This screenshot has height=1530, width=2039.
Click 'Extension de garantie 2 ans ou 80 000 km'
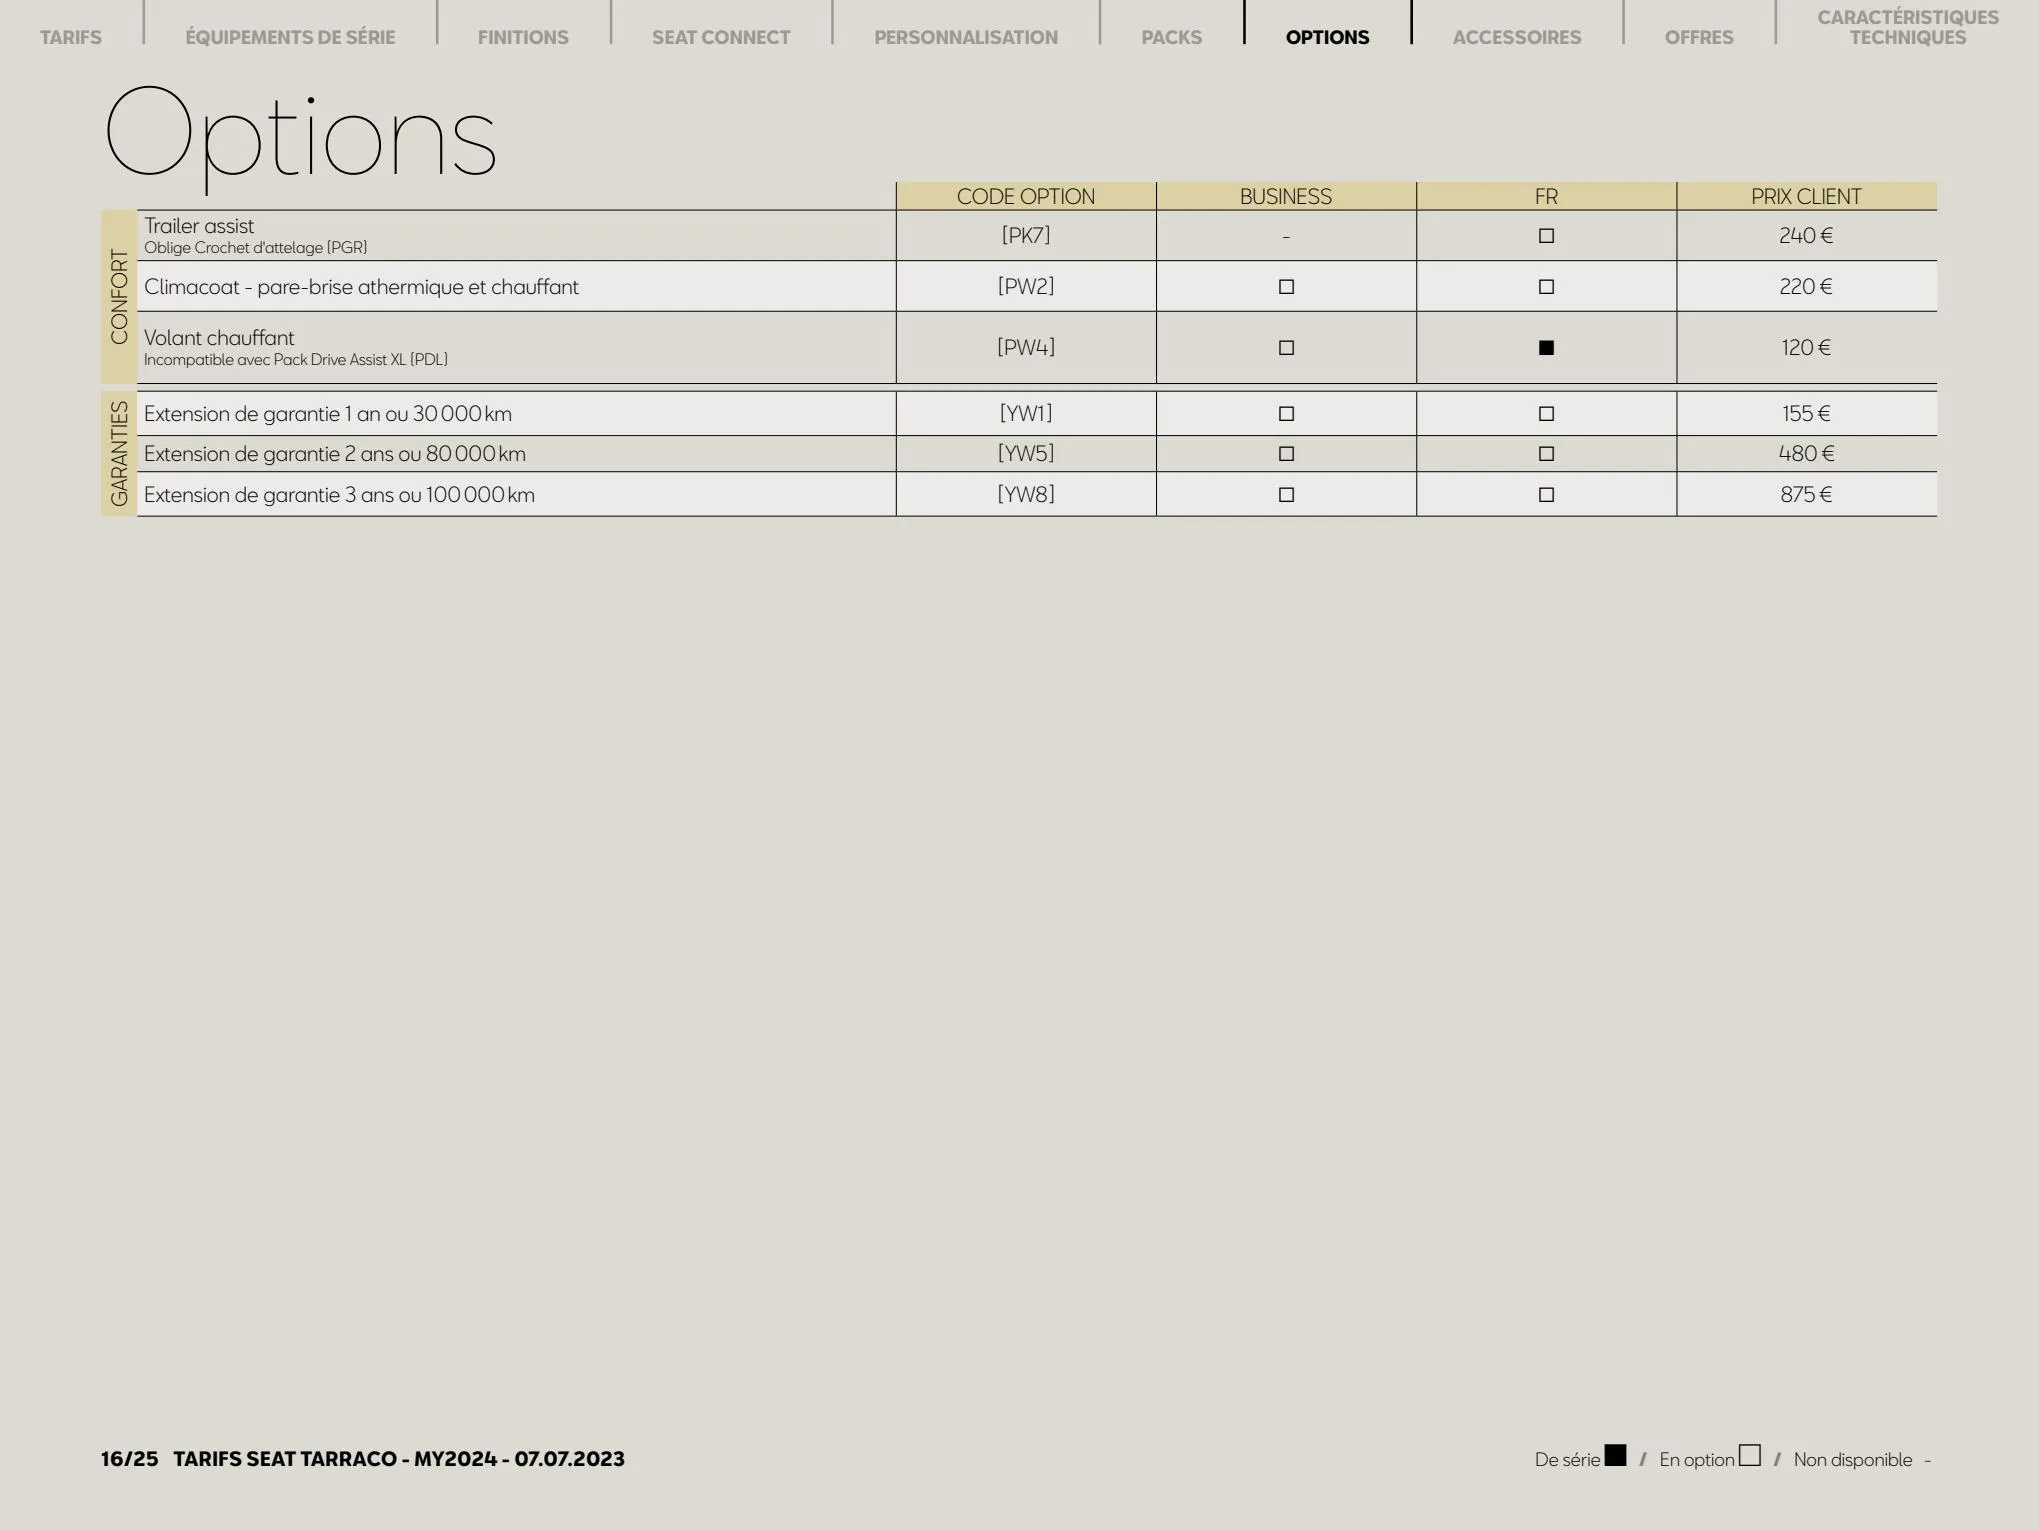[335, 454]
